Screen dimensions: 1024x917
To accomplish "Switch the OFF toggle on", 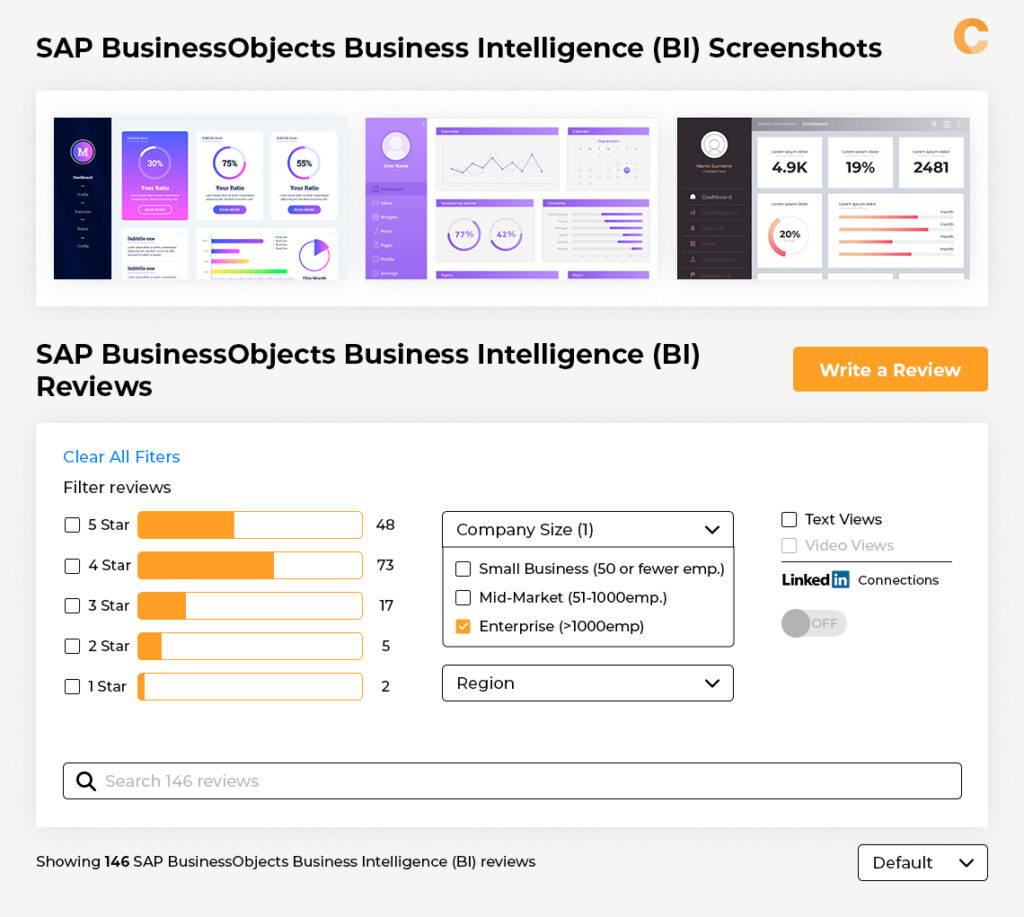I will pos(813,623).
